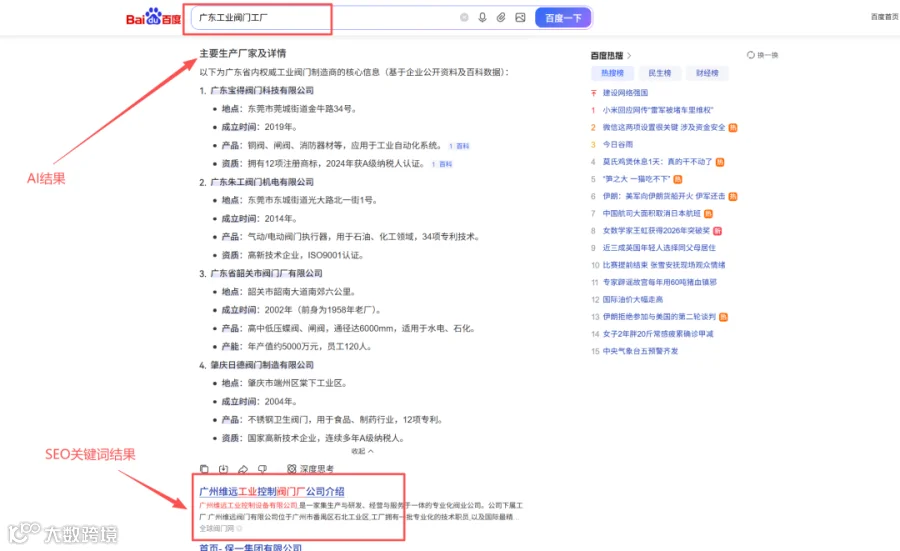Open hot search 今日谷雨
The height and width of the screenshot is (551, 900).
[x=618, y=144]
